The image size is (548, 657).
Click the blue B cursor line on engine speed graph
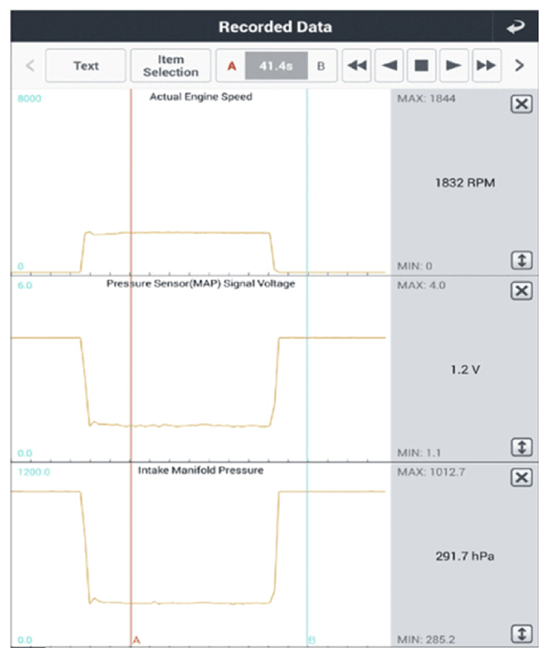pyautogui.click(x=307, y=180)
